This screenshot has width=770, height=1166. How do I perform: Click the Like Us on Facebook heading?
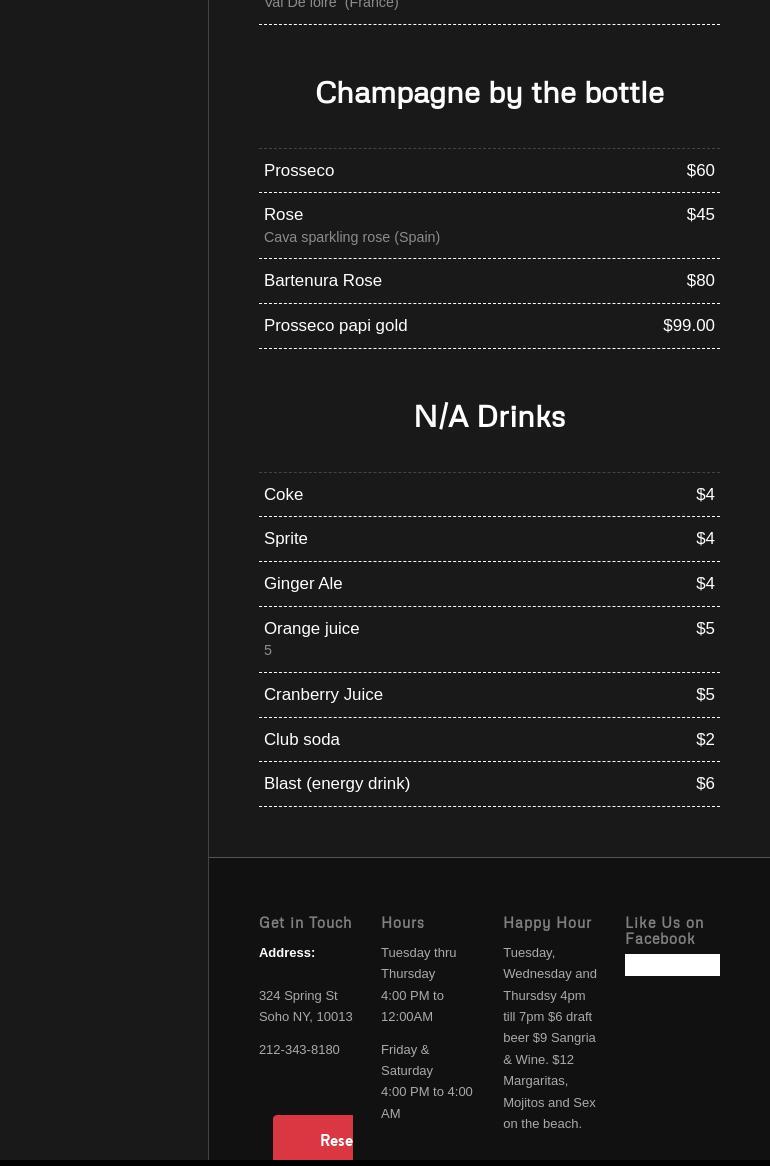point(664,930)
